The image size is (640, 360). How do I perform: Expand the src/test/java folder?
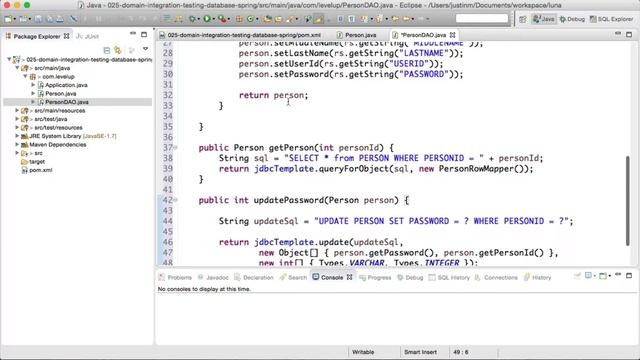[x=17, y=119]
